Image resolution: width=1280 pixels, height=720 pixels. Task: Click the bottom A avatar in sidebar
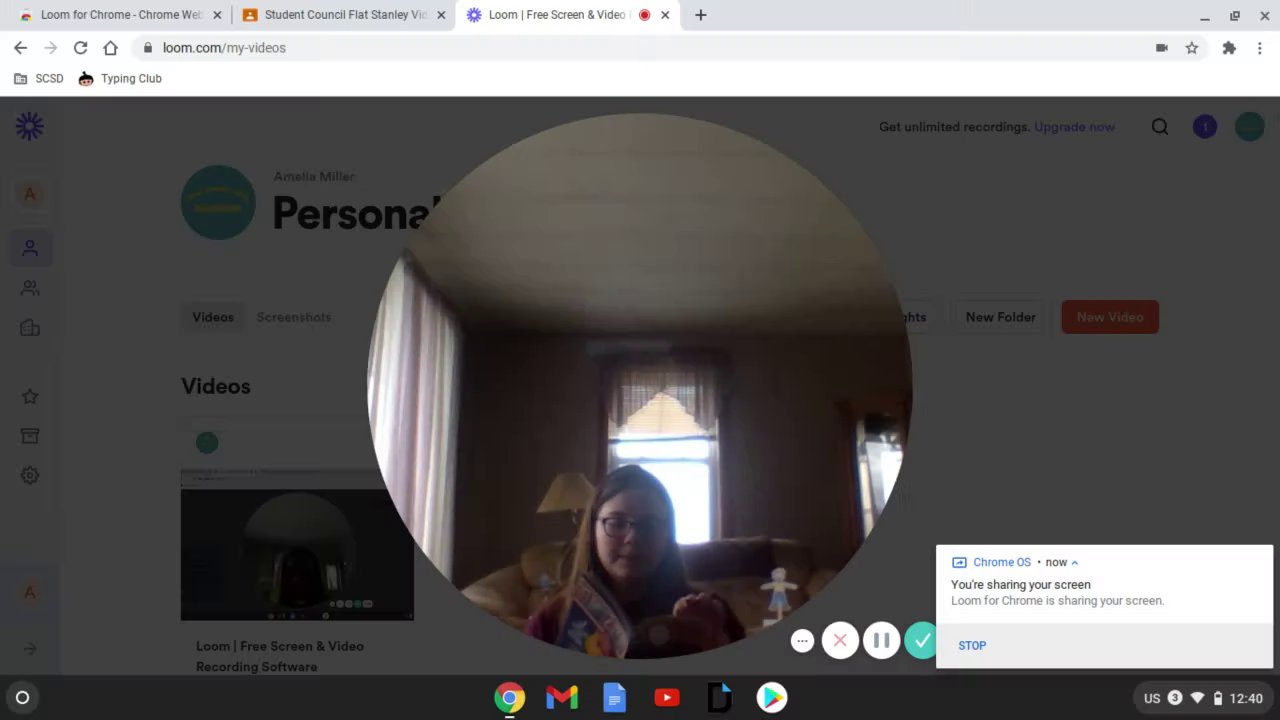30,592
